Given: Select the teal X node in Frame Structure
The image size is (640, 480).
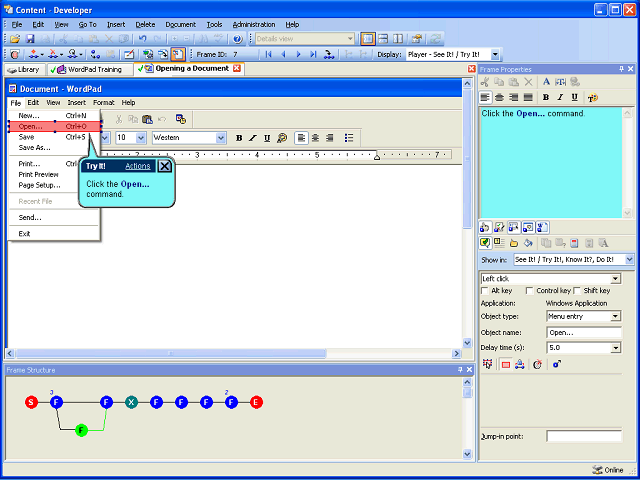Looking at the screenshot, I should (131, 402).
